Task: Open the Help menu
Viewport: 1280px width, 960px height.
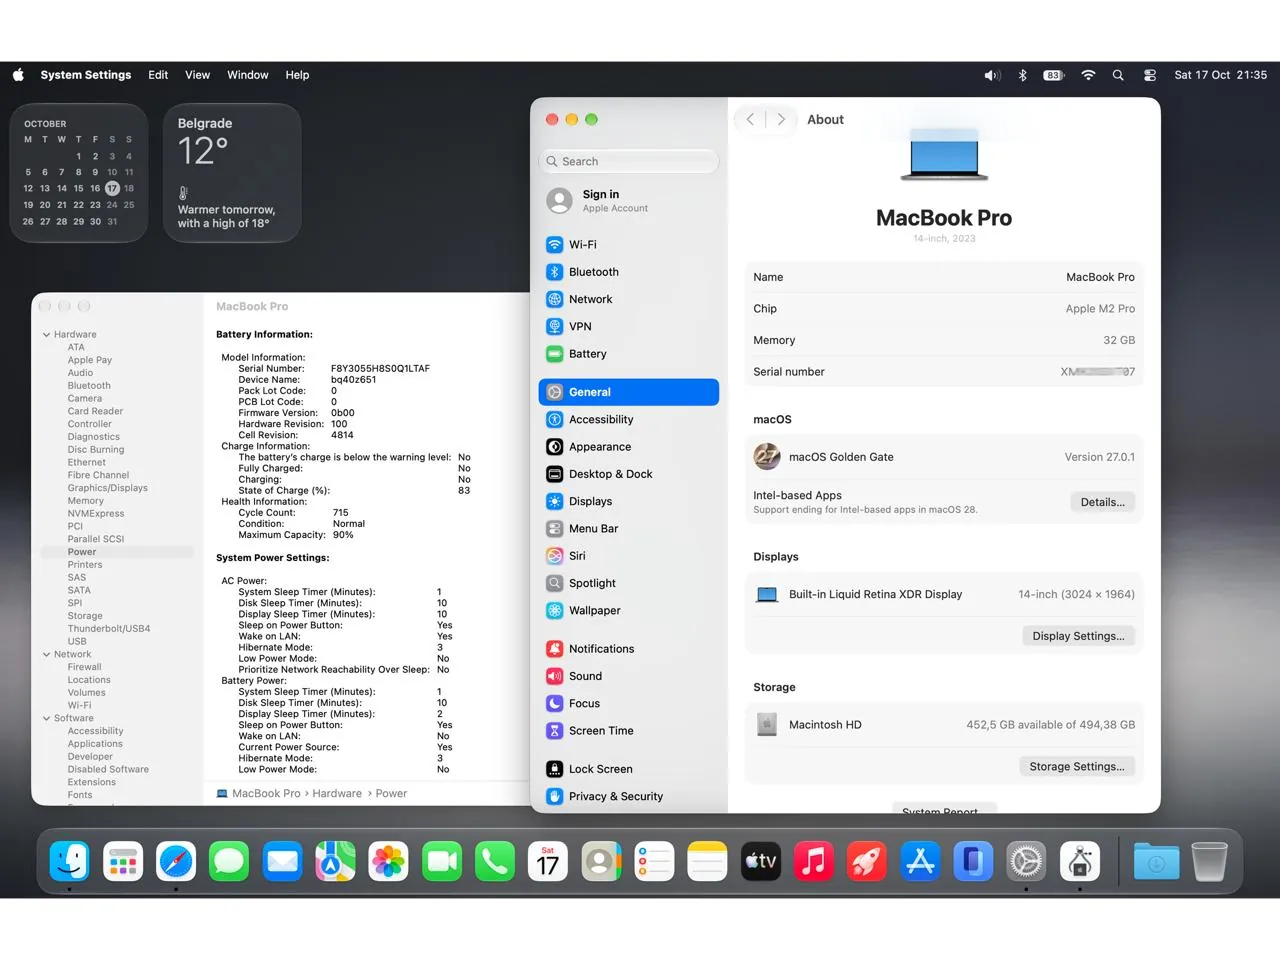Action: (x=297, y=75)
